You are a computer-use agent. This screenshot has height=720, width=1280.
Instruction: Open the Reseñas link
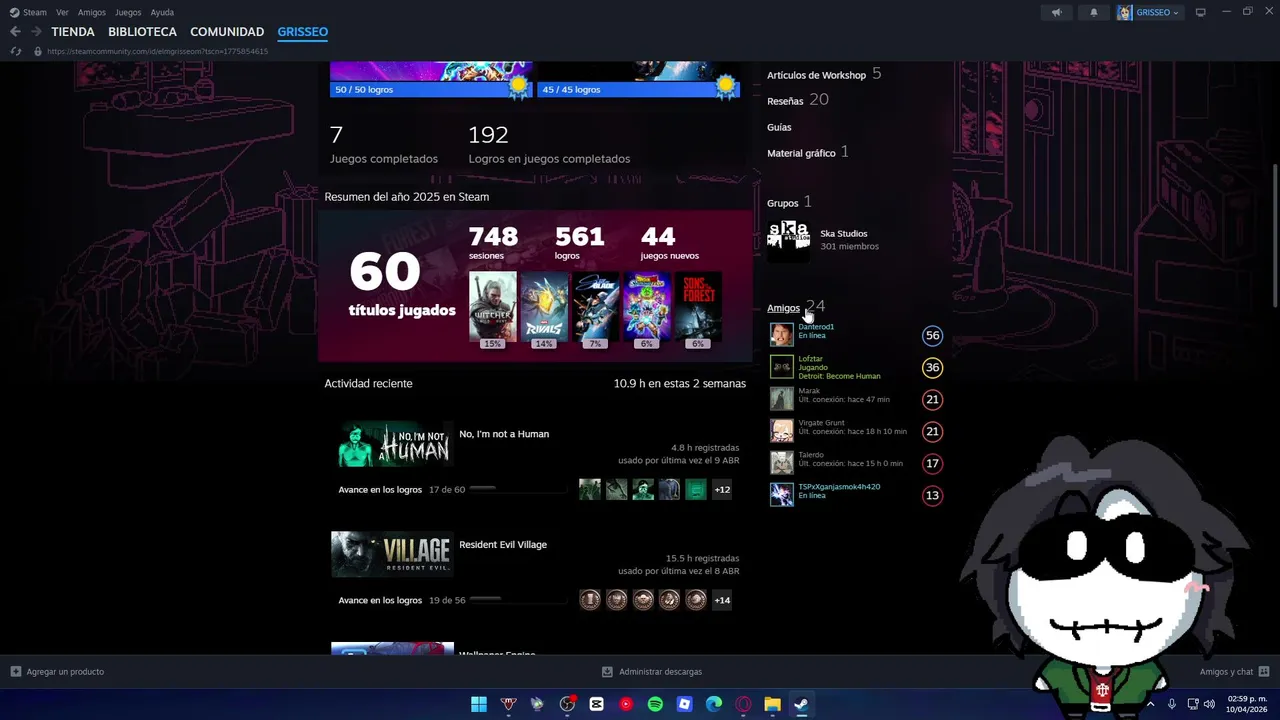pyautogui.click(x=785, y=101)
